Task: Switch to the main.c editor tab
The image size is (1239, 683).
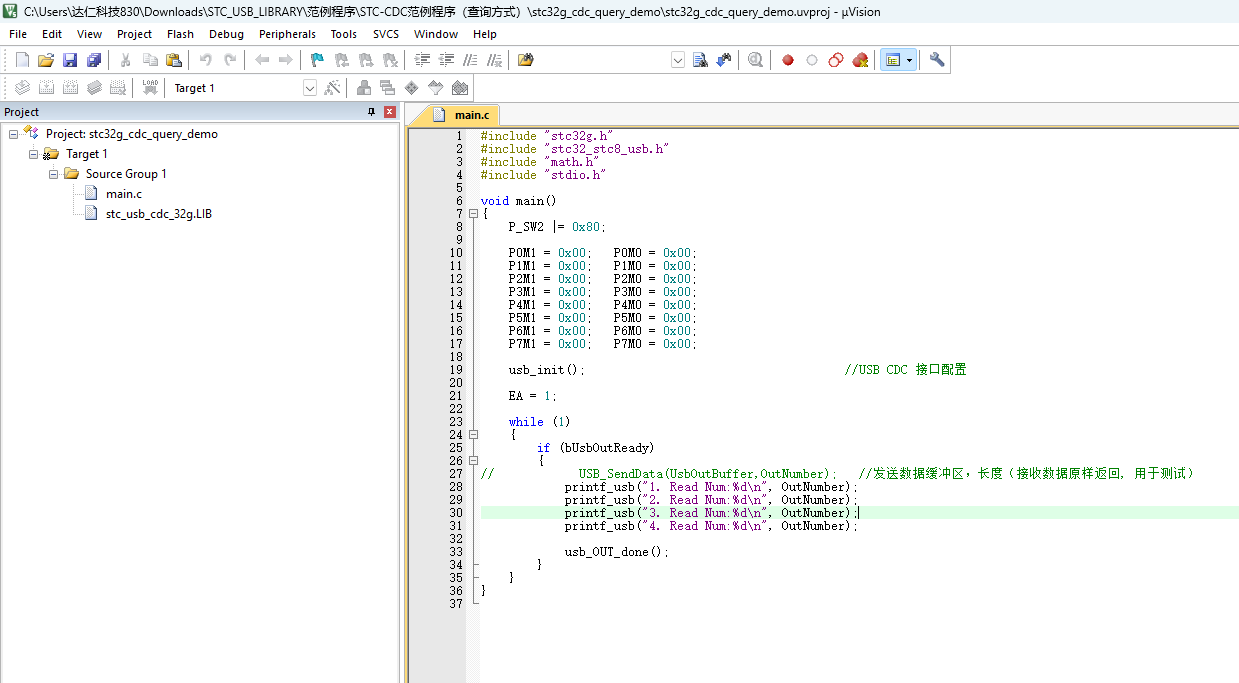Action: pyautogui.click(x=471, y=115)
